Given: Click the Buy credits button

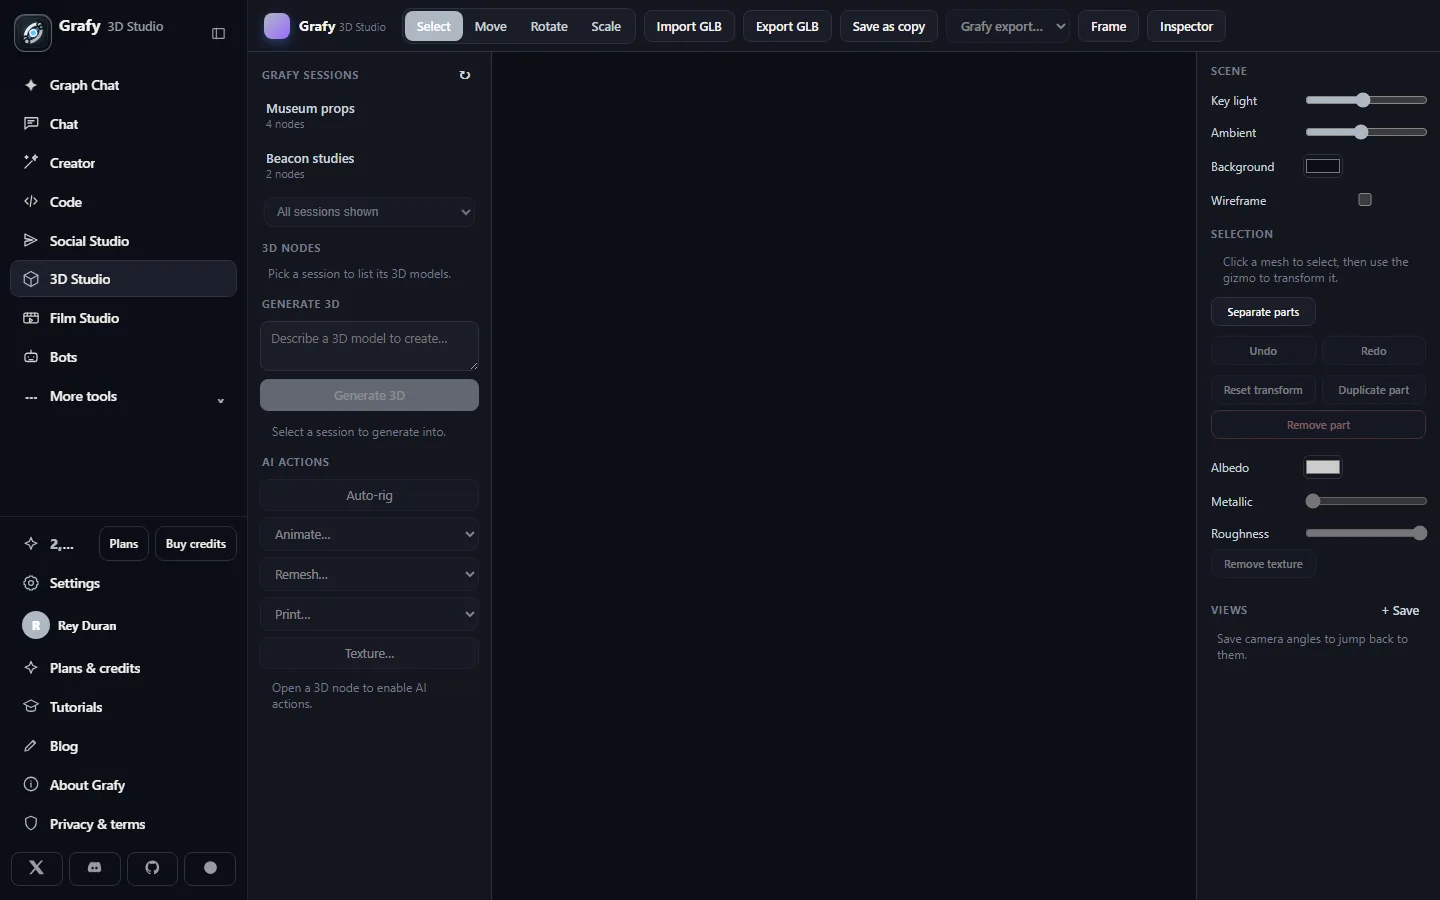Looking at the screenshot, I should [196, 544].
